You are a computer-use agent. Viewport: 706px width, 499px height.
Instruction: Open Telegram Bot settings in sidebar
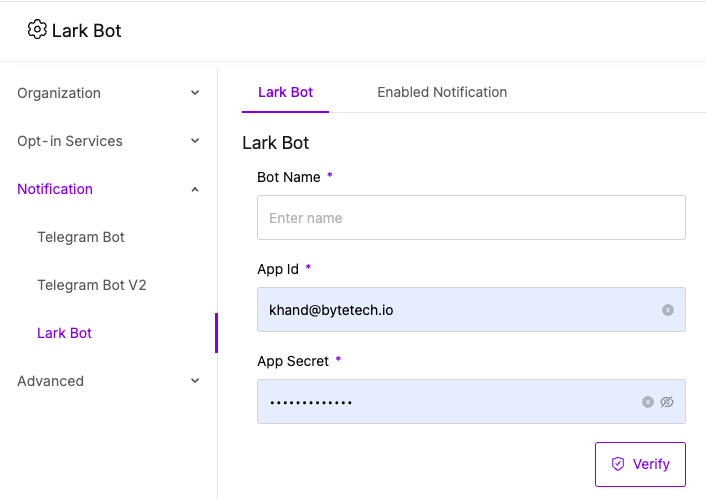[81, 237]
